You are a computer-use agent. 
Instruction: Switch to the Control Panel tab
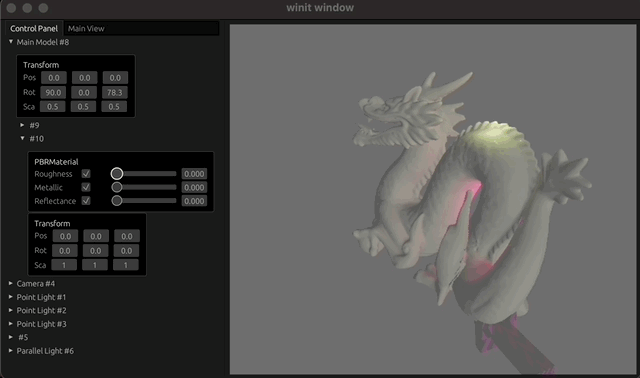tap(34, 28)
